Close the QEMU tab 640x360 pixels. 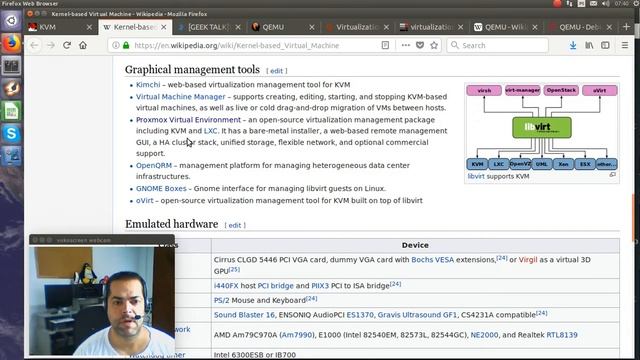tap(312, 27)
